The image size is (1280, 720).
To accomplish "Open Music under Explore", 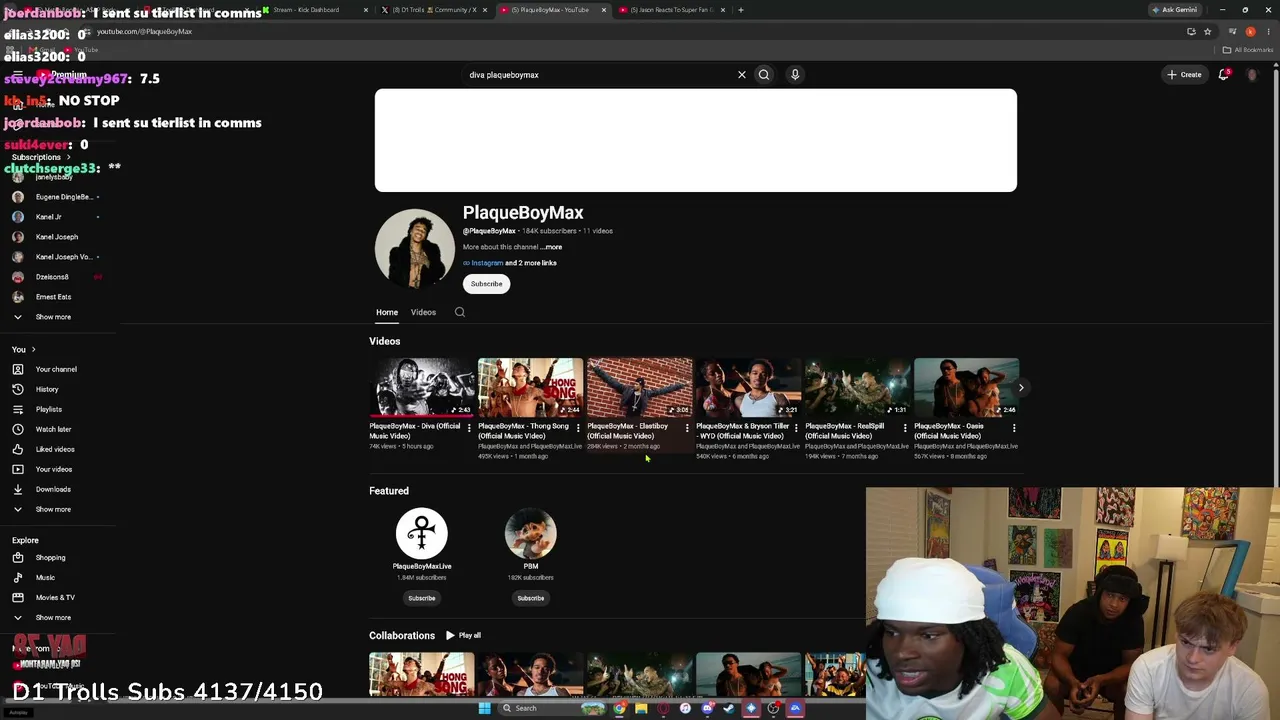I will point(45,577).
